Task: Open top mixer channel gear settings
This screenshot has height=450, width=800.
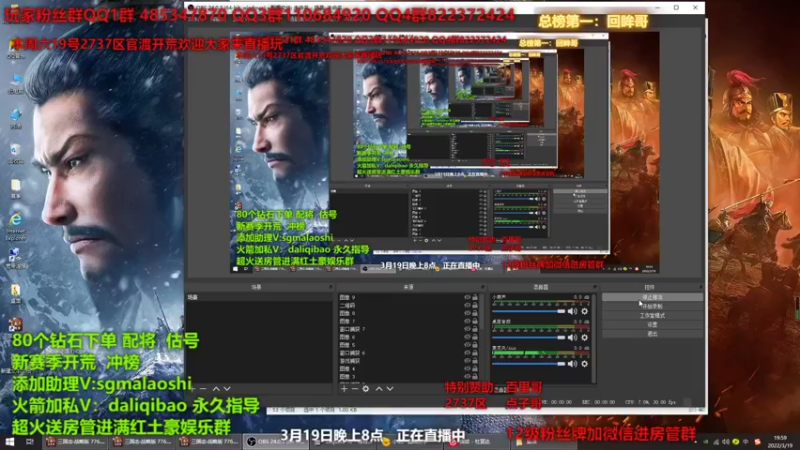Action: pyautogui.click(x=585, y=311)
